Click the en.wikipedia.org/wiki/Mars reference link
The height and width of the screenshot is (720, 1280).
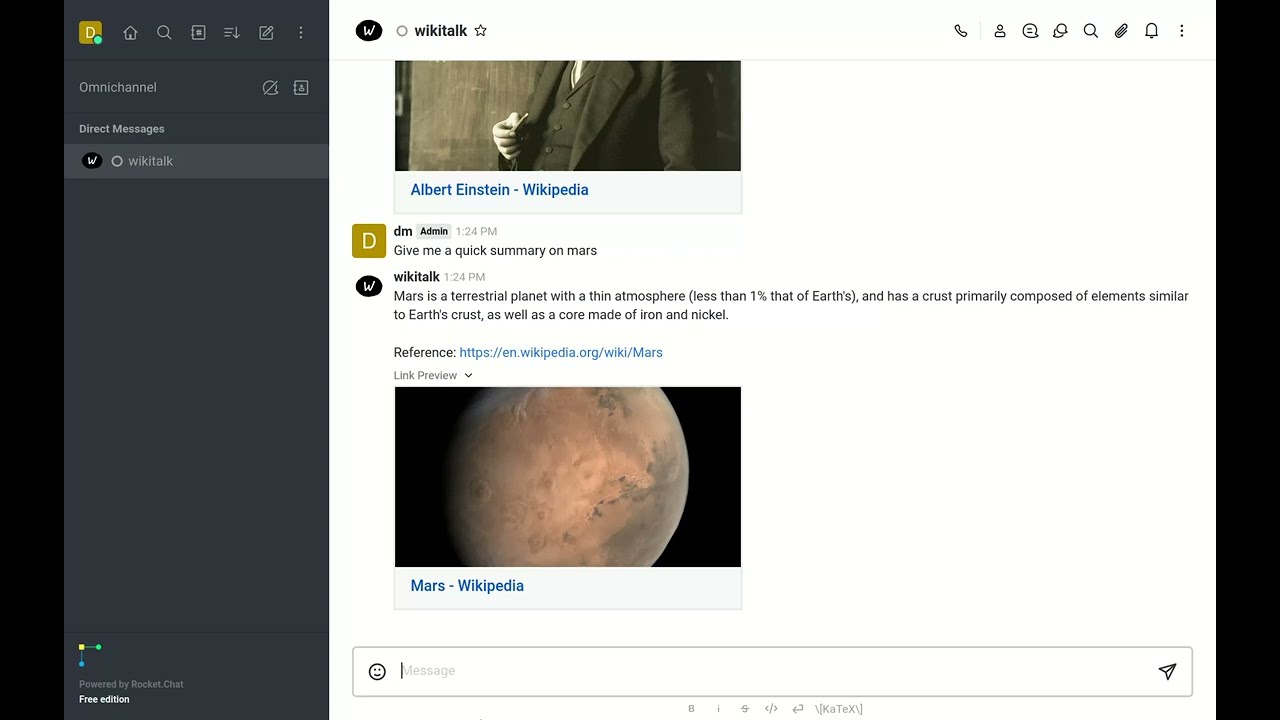click(561, 352)
